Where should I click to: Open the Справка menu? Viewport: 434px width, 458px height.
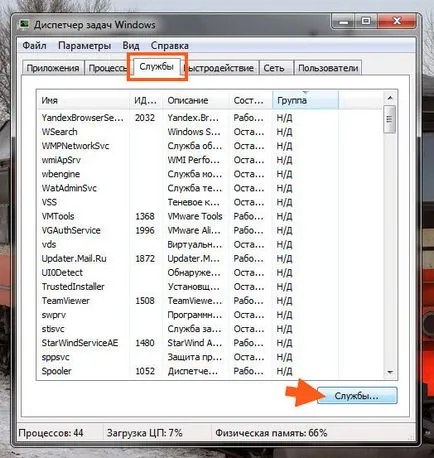point(170,45)
